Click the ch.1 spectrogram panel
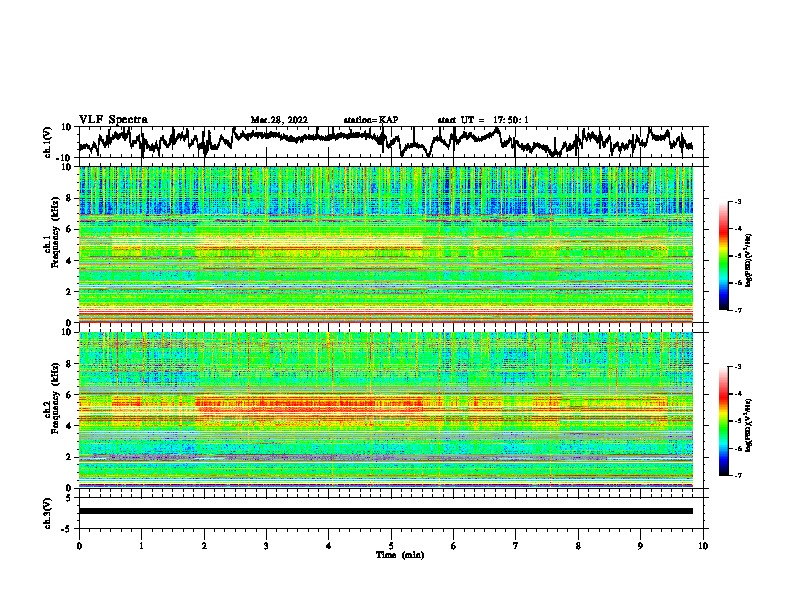This screenshot has height=612, width=792. tap(385, 244)
